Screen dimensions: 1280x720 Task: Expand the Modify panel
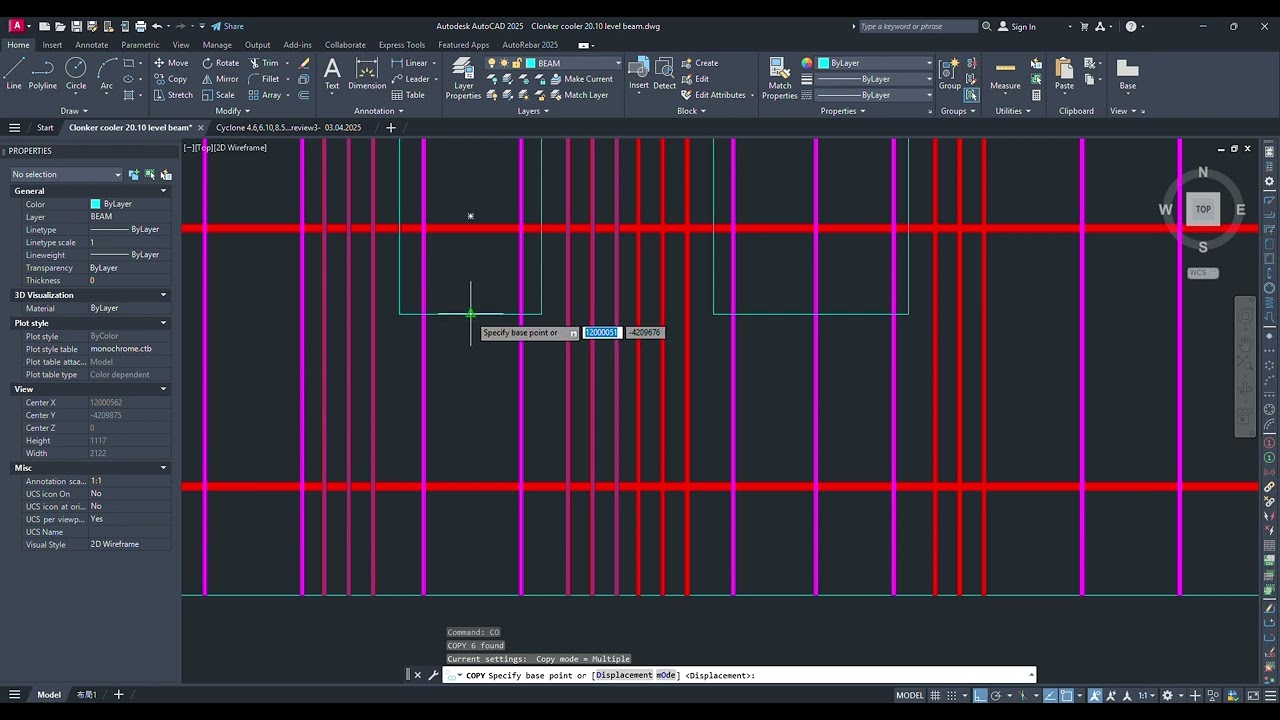coord(232,111)
